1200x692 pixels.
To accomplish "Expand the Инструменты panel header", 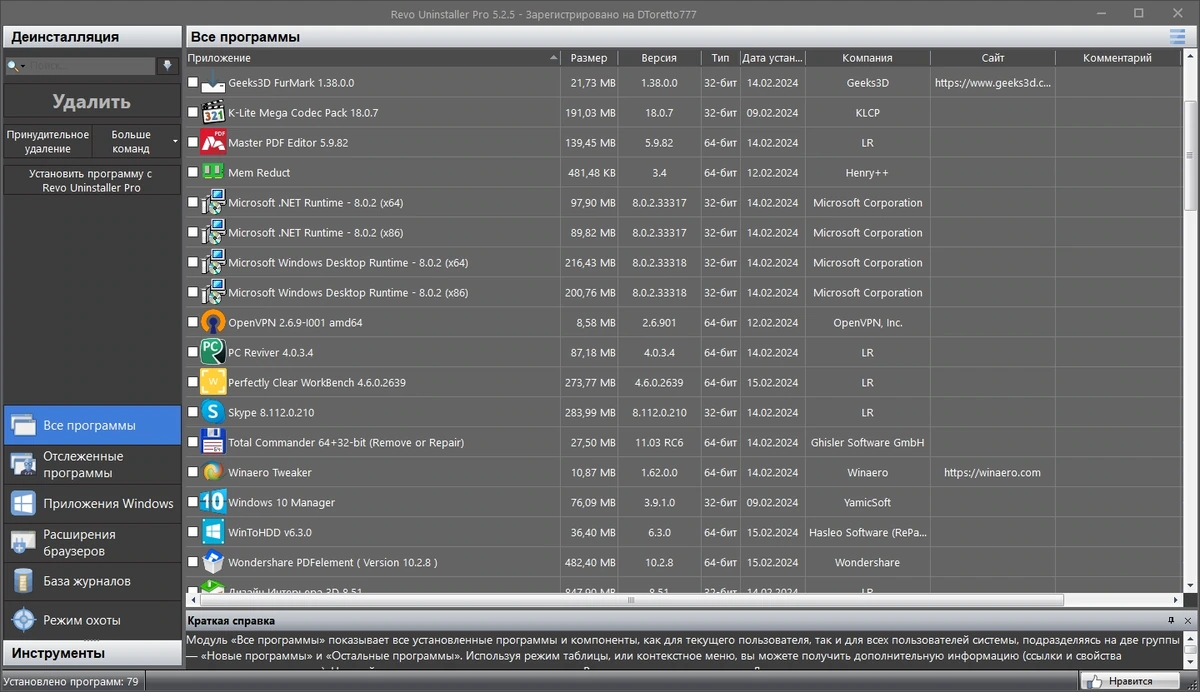I will click(x=92, y=653).
